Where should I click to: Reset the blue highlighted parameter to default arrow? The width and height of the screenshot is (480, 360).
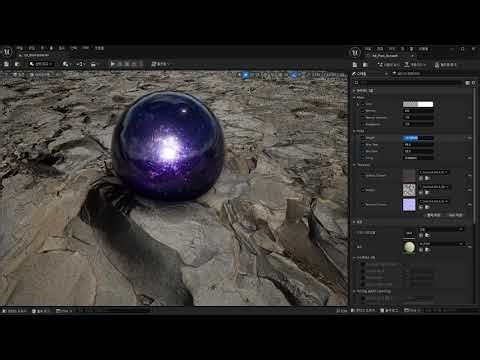tap(469, 138)
